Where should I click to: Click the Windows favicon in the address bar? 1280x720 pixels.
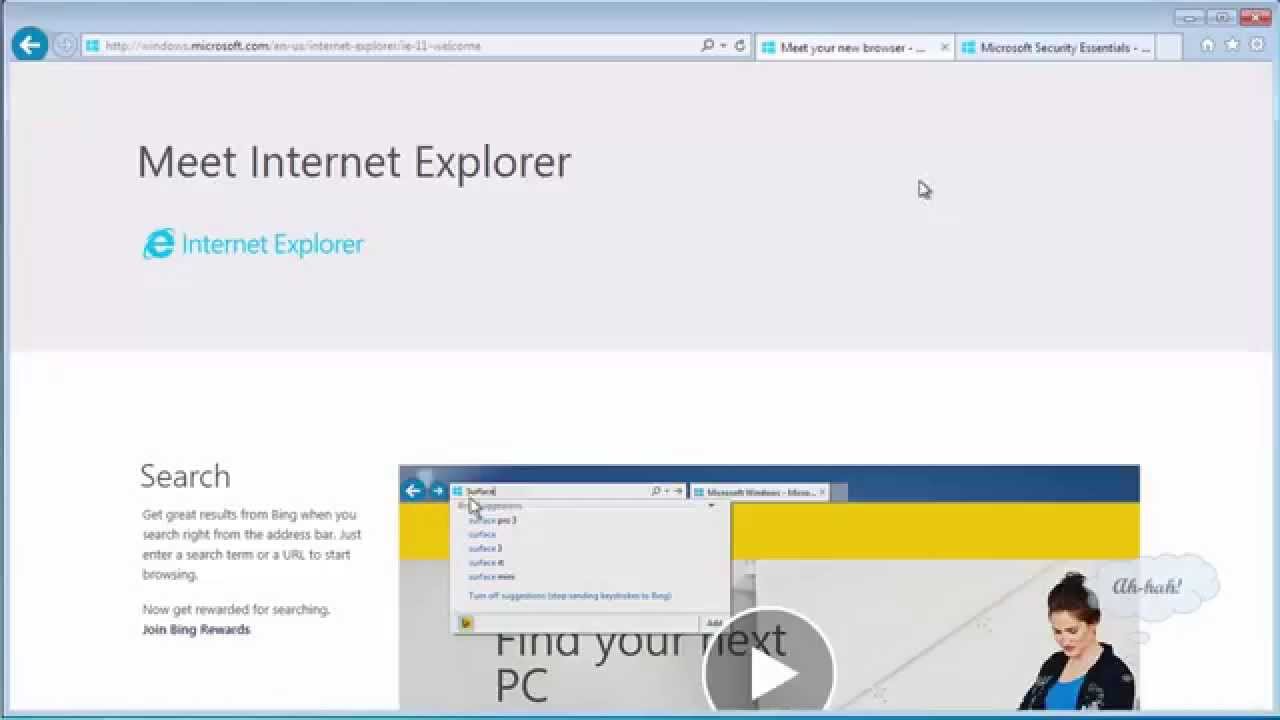[x=92, y=46]
